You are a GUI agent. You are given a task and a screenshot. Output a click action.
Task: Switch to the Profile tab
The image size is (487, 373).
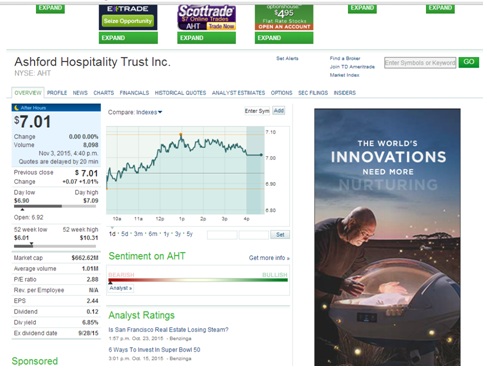[57, 93]
